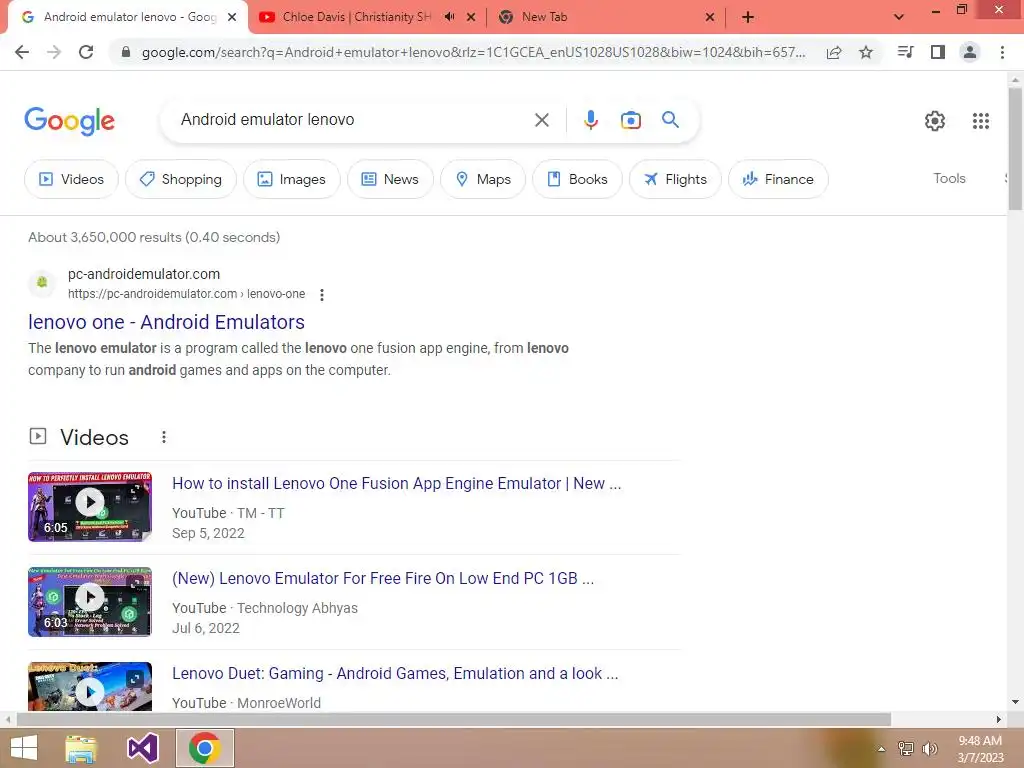Filter results by Finance

pos(778,179)
